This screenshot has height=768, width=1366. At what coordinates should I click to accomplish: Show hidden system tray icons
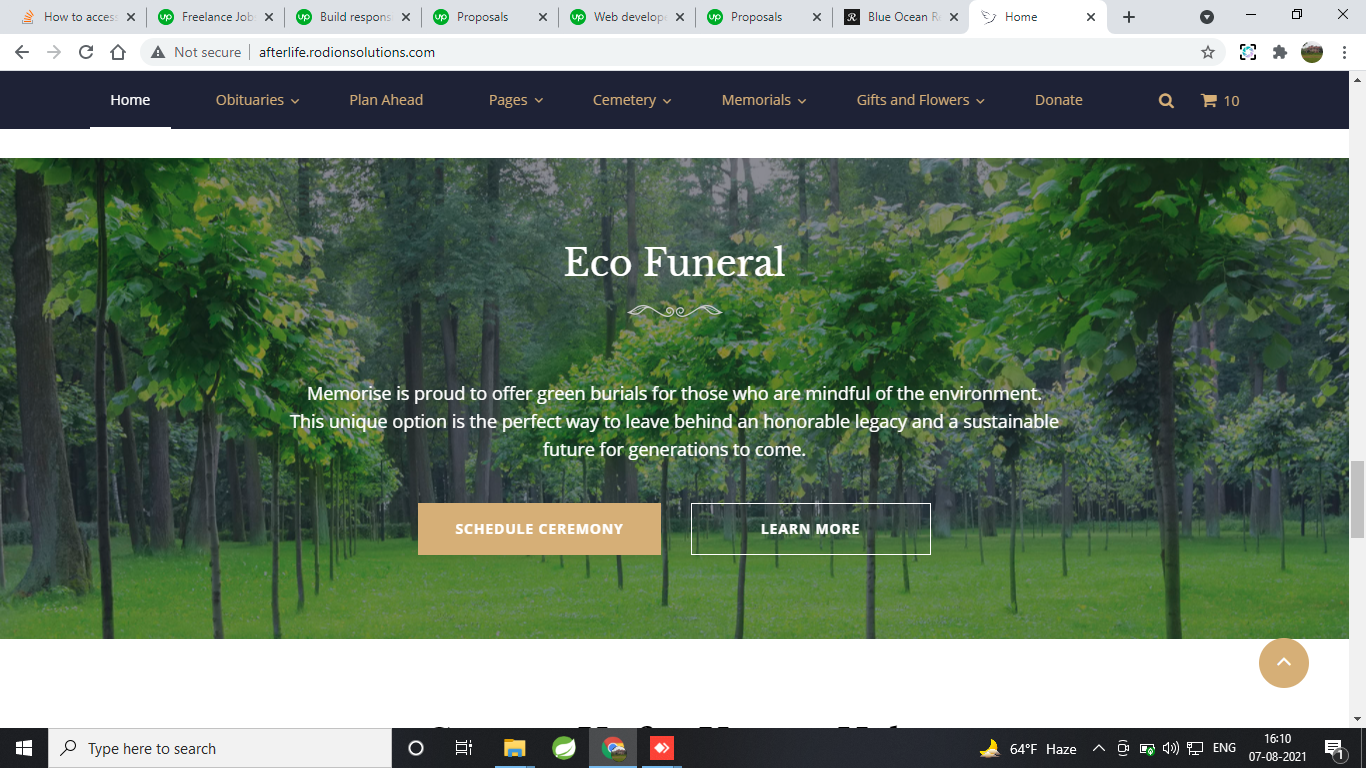click(1098, 748)
